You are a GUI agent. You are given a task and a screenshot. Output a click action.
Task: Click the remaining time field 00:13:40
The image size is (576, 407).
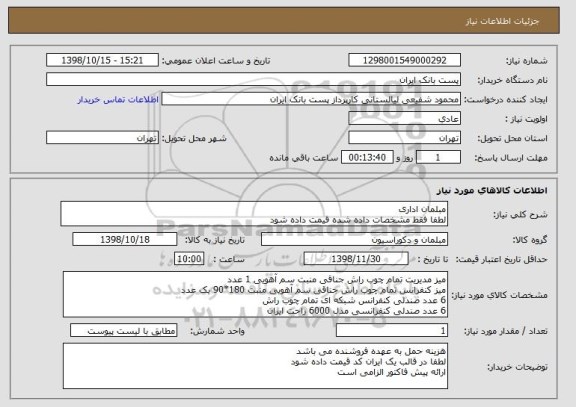[367, 158]
